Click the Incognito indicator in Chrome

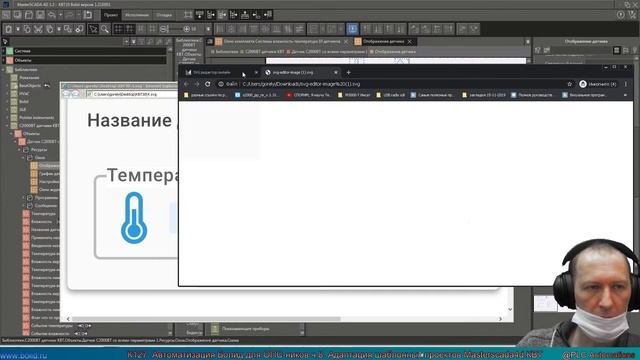598,84
